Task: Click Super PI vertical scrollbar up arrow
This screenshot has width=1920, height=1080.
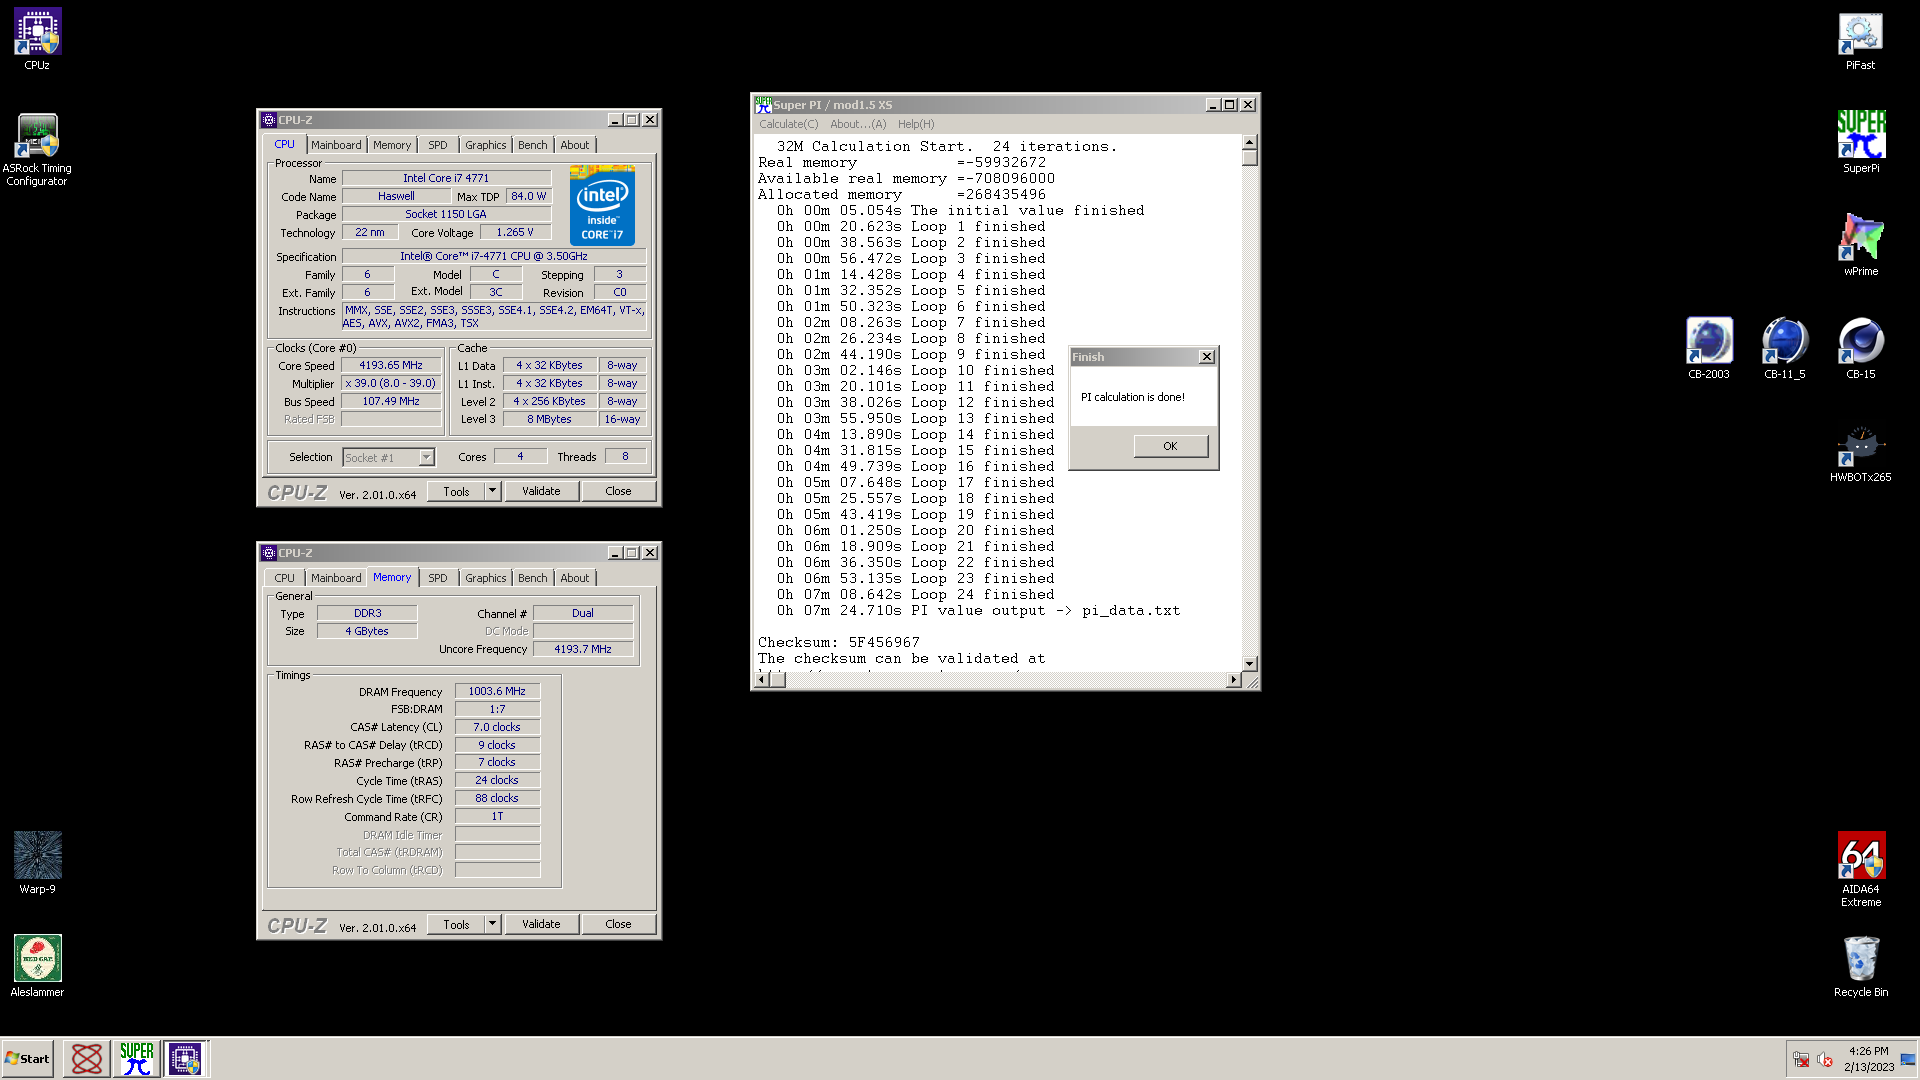Action: coord(1250,142)
